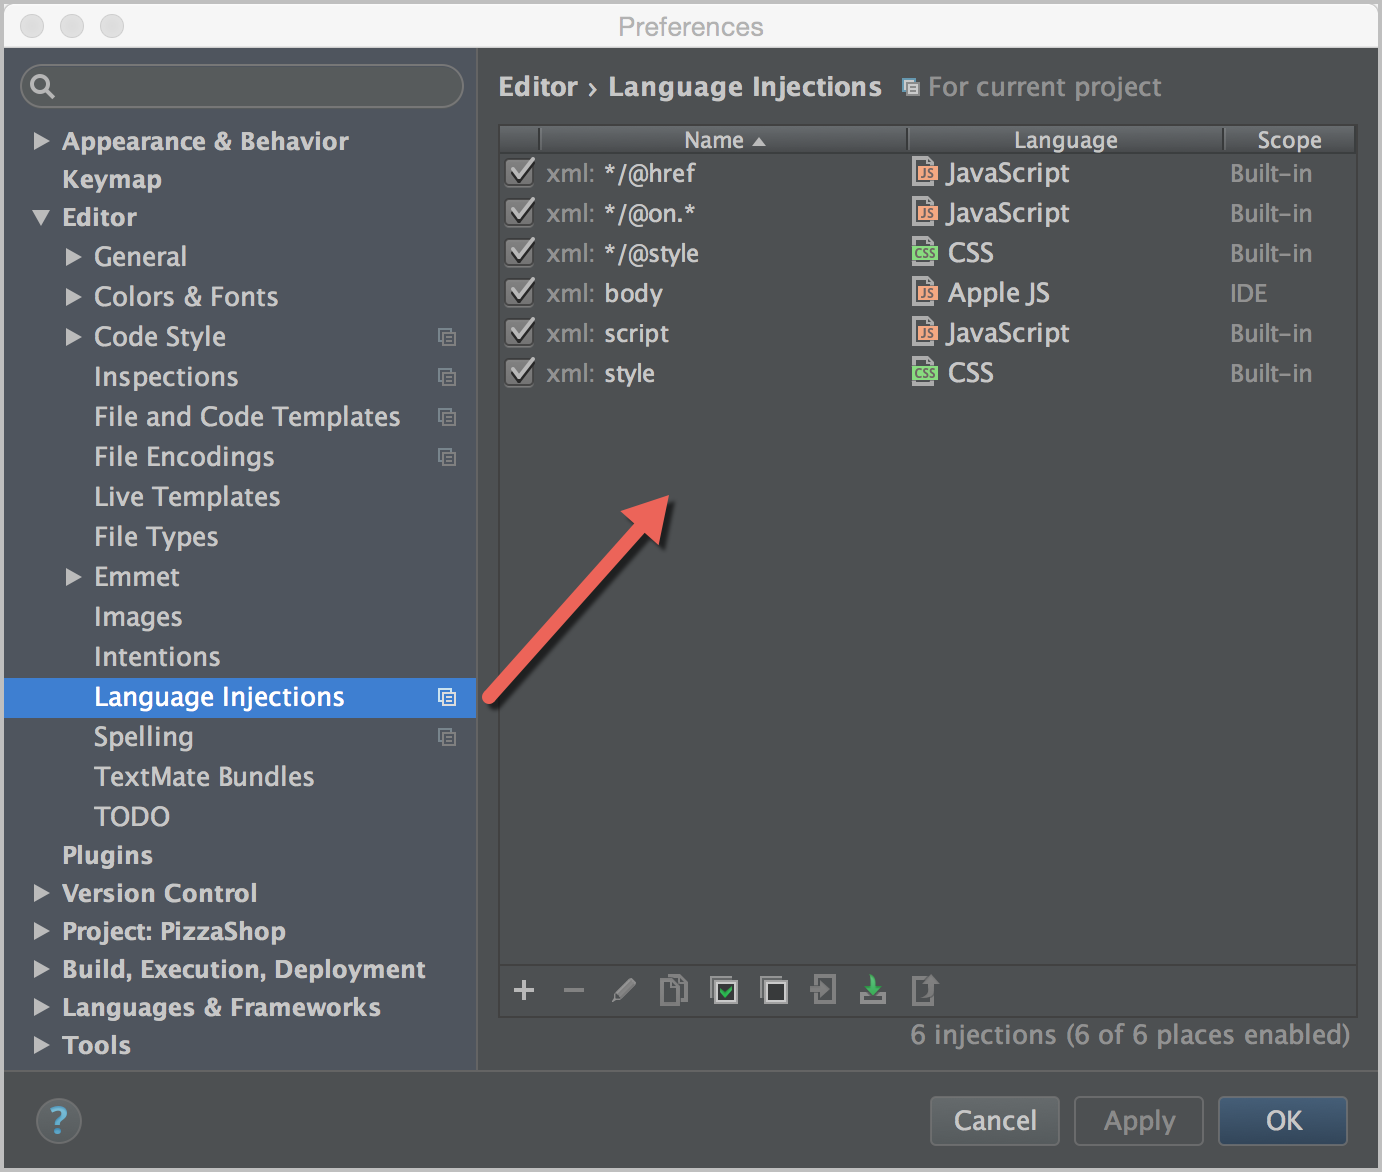
Task: Collapse the Editor tree section
Action: [41, 217]
